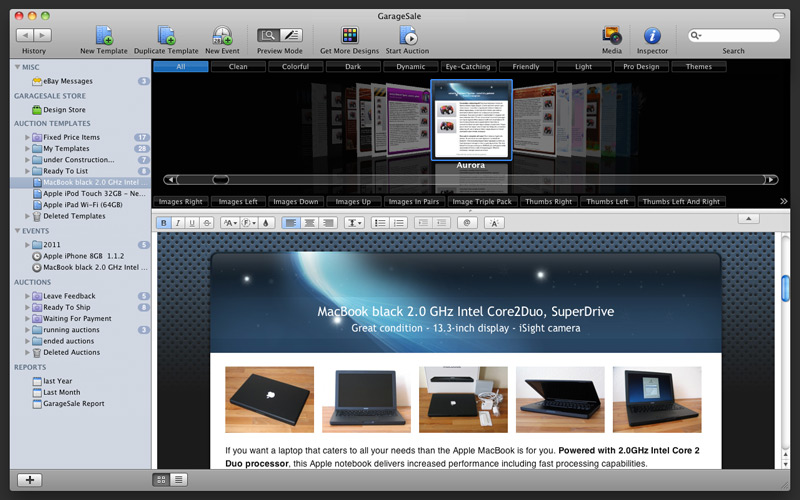Open the font size dropdown
Image resolution: width=800 pixels, height=500 pixels.
(230, 223)
